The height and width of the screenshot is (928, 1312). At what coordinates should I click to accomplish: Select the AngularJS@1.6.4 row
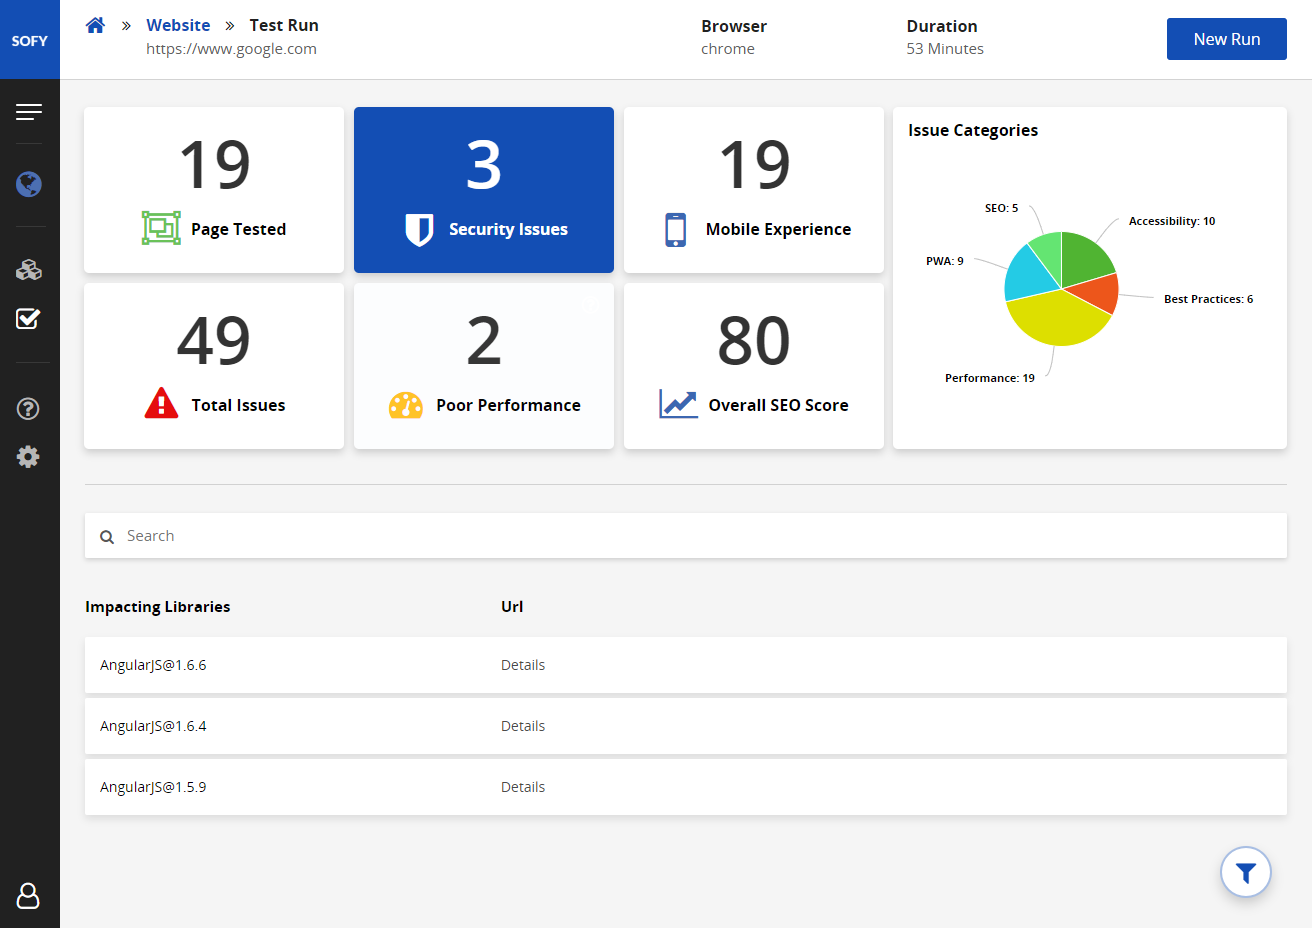[x=686, y=726]
